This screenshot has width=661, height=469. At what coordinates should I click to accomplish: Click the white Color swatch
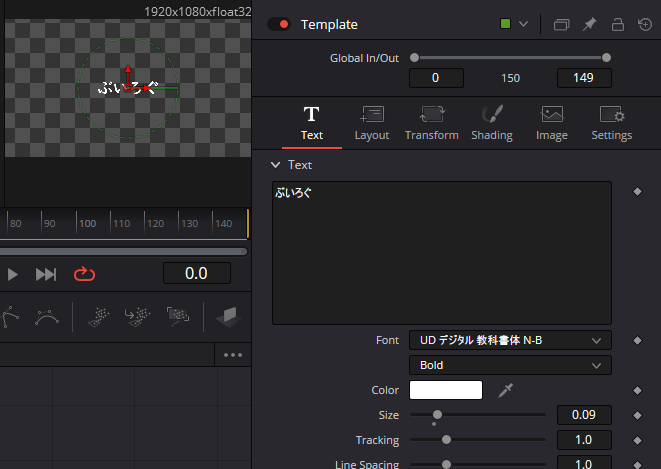pos(446,390)
